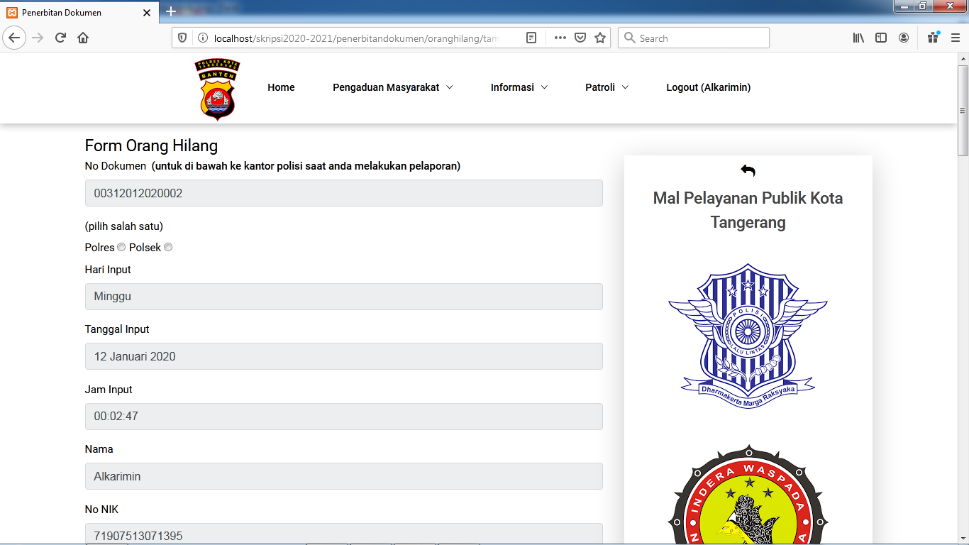This screenshot has width=969, height=545.
Task: Open the Firefox hamburger menu
Action: coord(955,38)
